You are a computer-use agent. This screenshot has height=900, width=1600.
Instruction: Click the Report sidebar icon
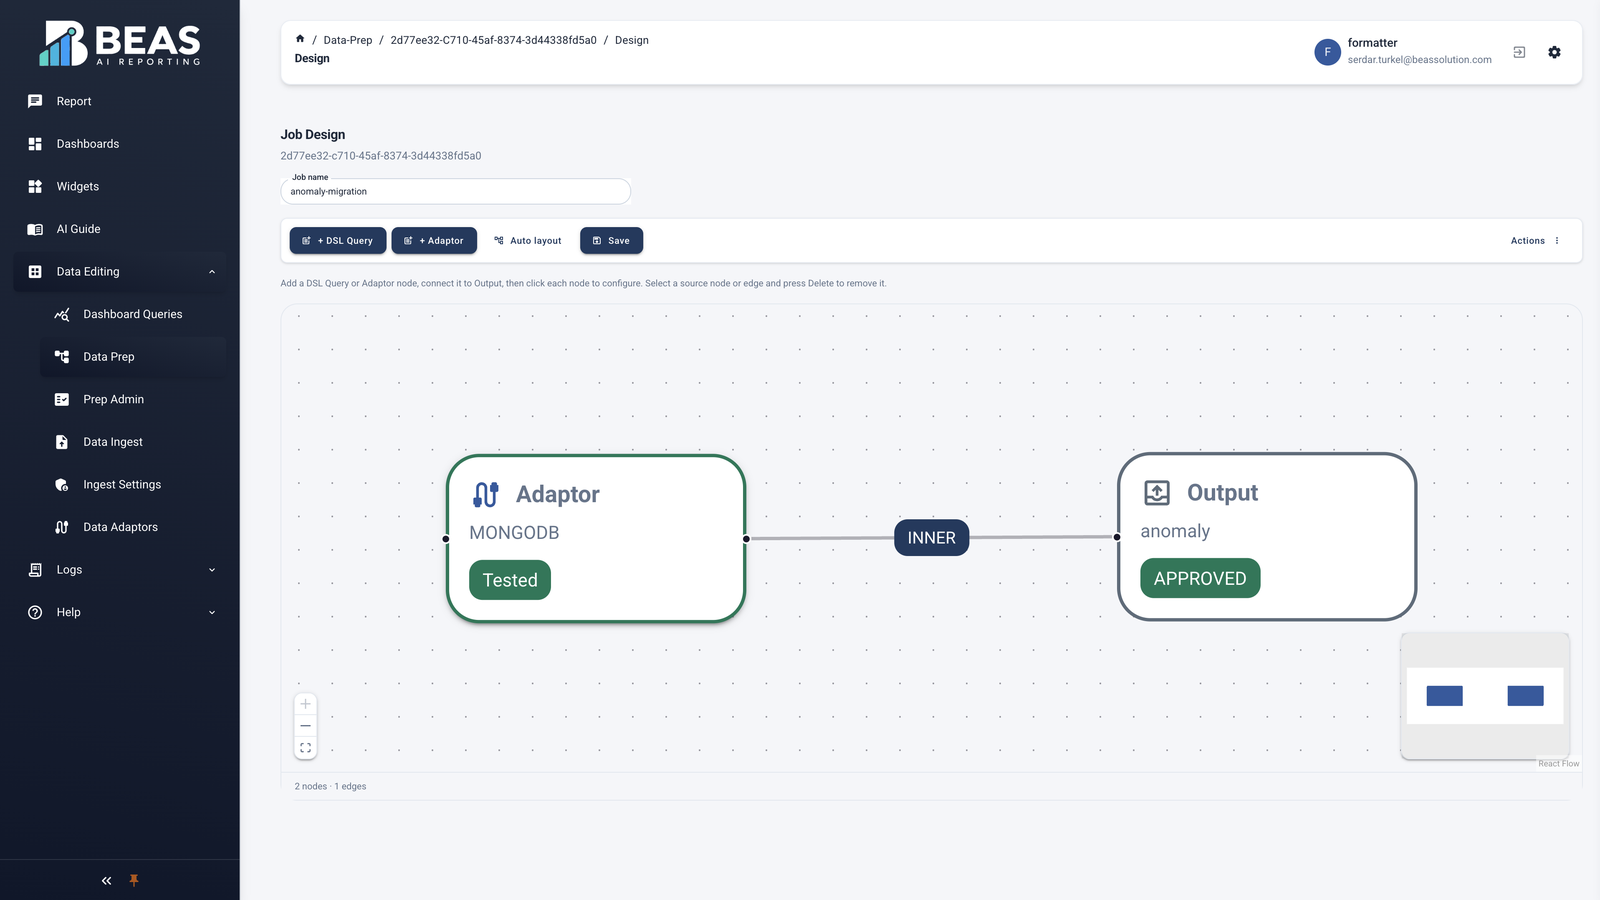point(35,101)
